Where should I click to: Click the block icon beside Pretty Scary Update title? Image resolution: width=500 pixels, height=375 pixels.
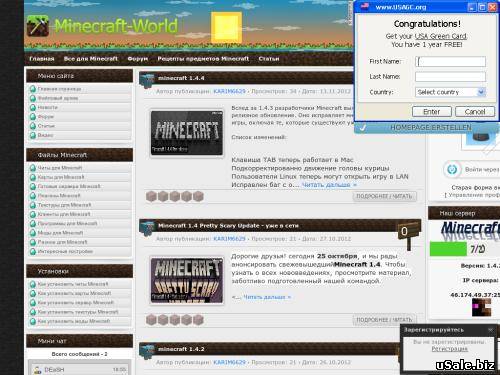(147, 229)
